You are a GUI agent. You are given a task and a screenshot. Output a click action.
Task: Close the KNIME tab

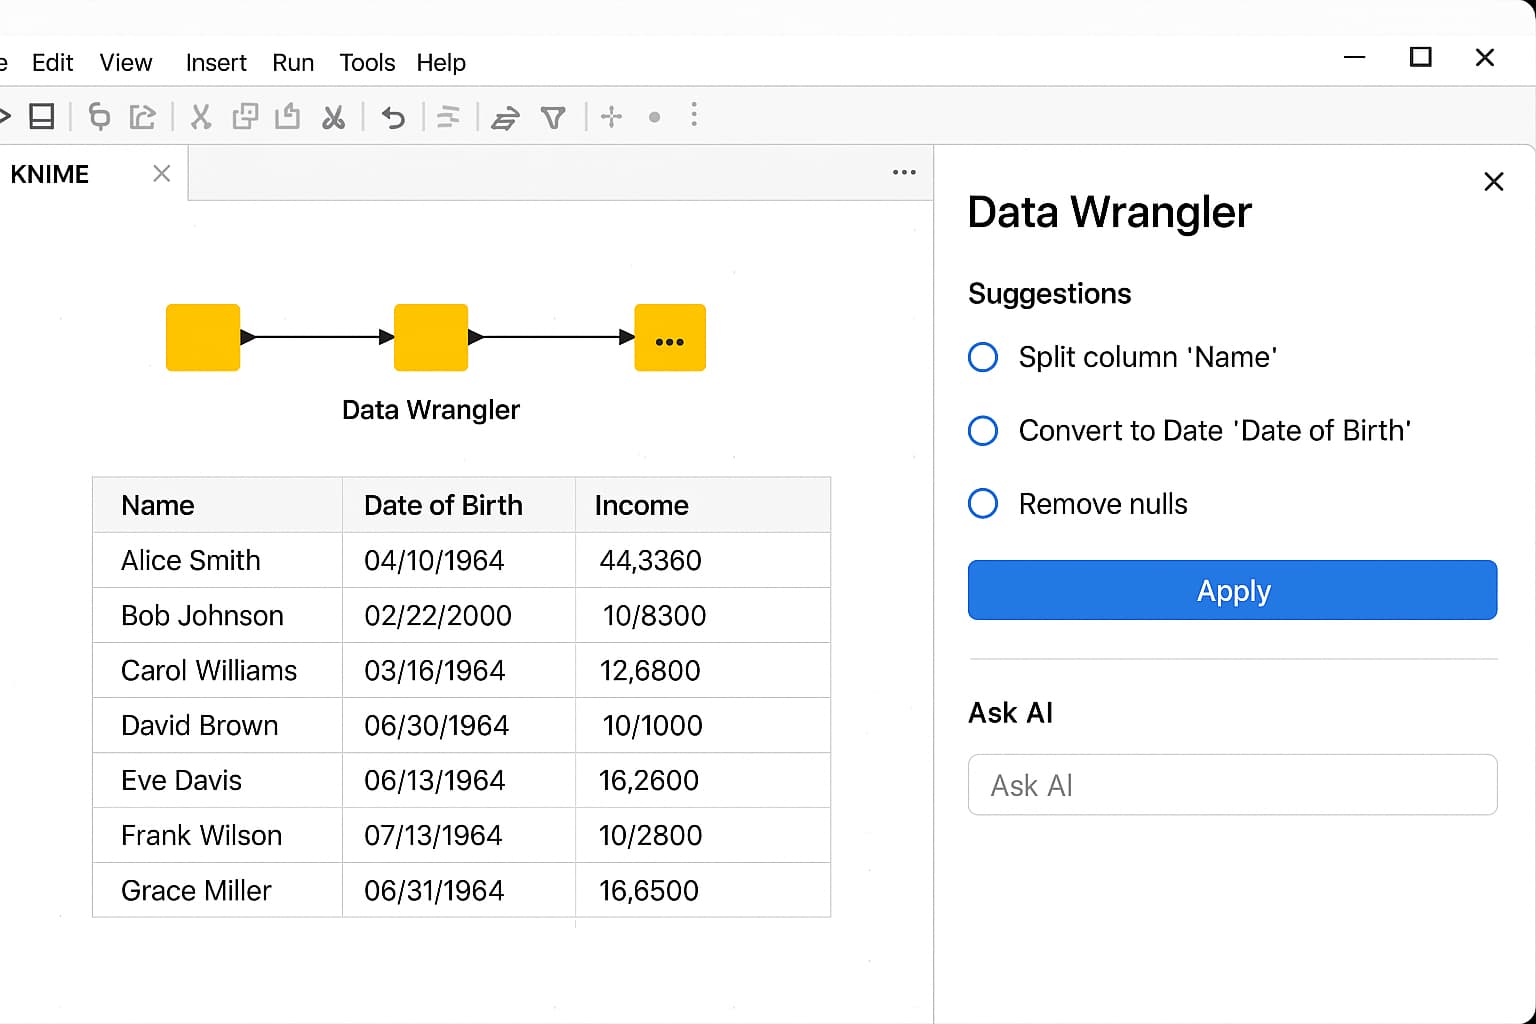click(x=161, y=174)
